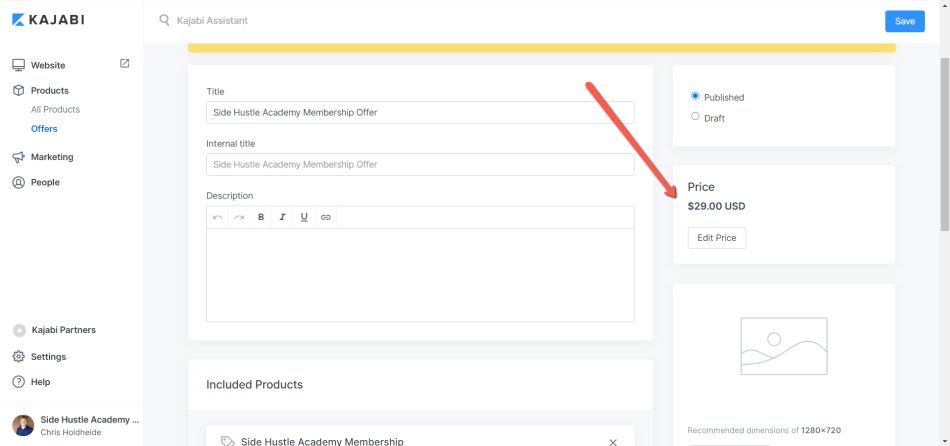Click the $29.00 USD price text
The height and width of the screenshot is (446, 950).
click(x=716, y=206)
